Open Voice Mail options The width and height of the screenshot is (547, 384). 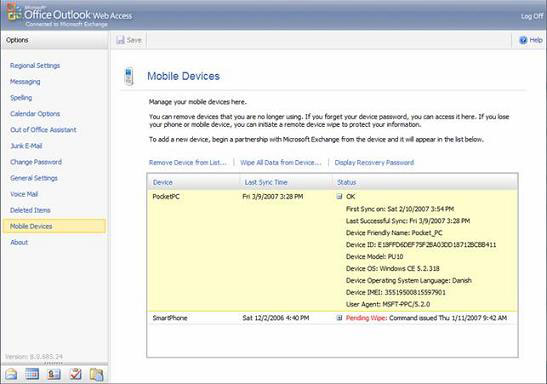click(24, 194)
